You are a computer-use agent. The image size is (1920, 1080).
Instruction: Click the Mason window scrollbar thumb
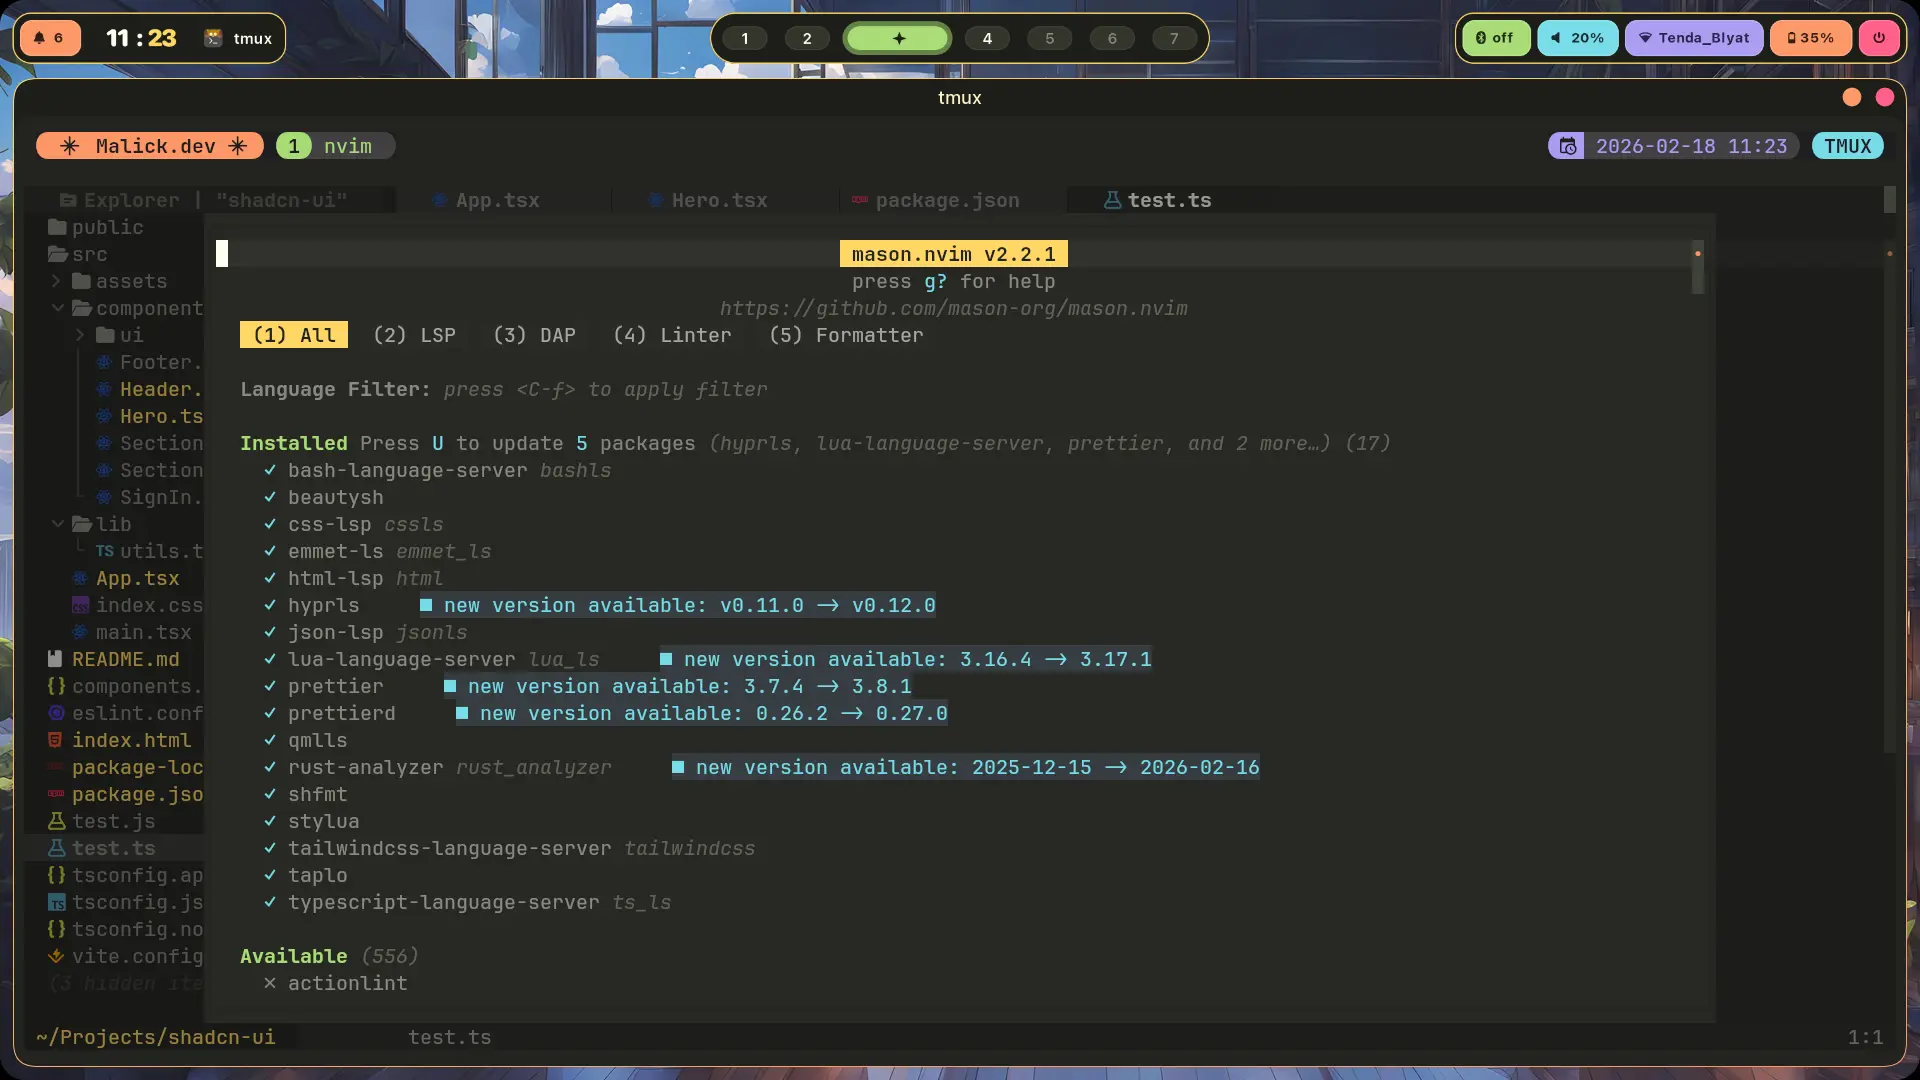click(1697, 267)
